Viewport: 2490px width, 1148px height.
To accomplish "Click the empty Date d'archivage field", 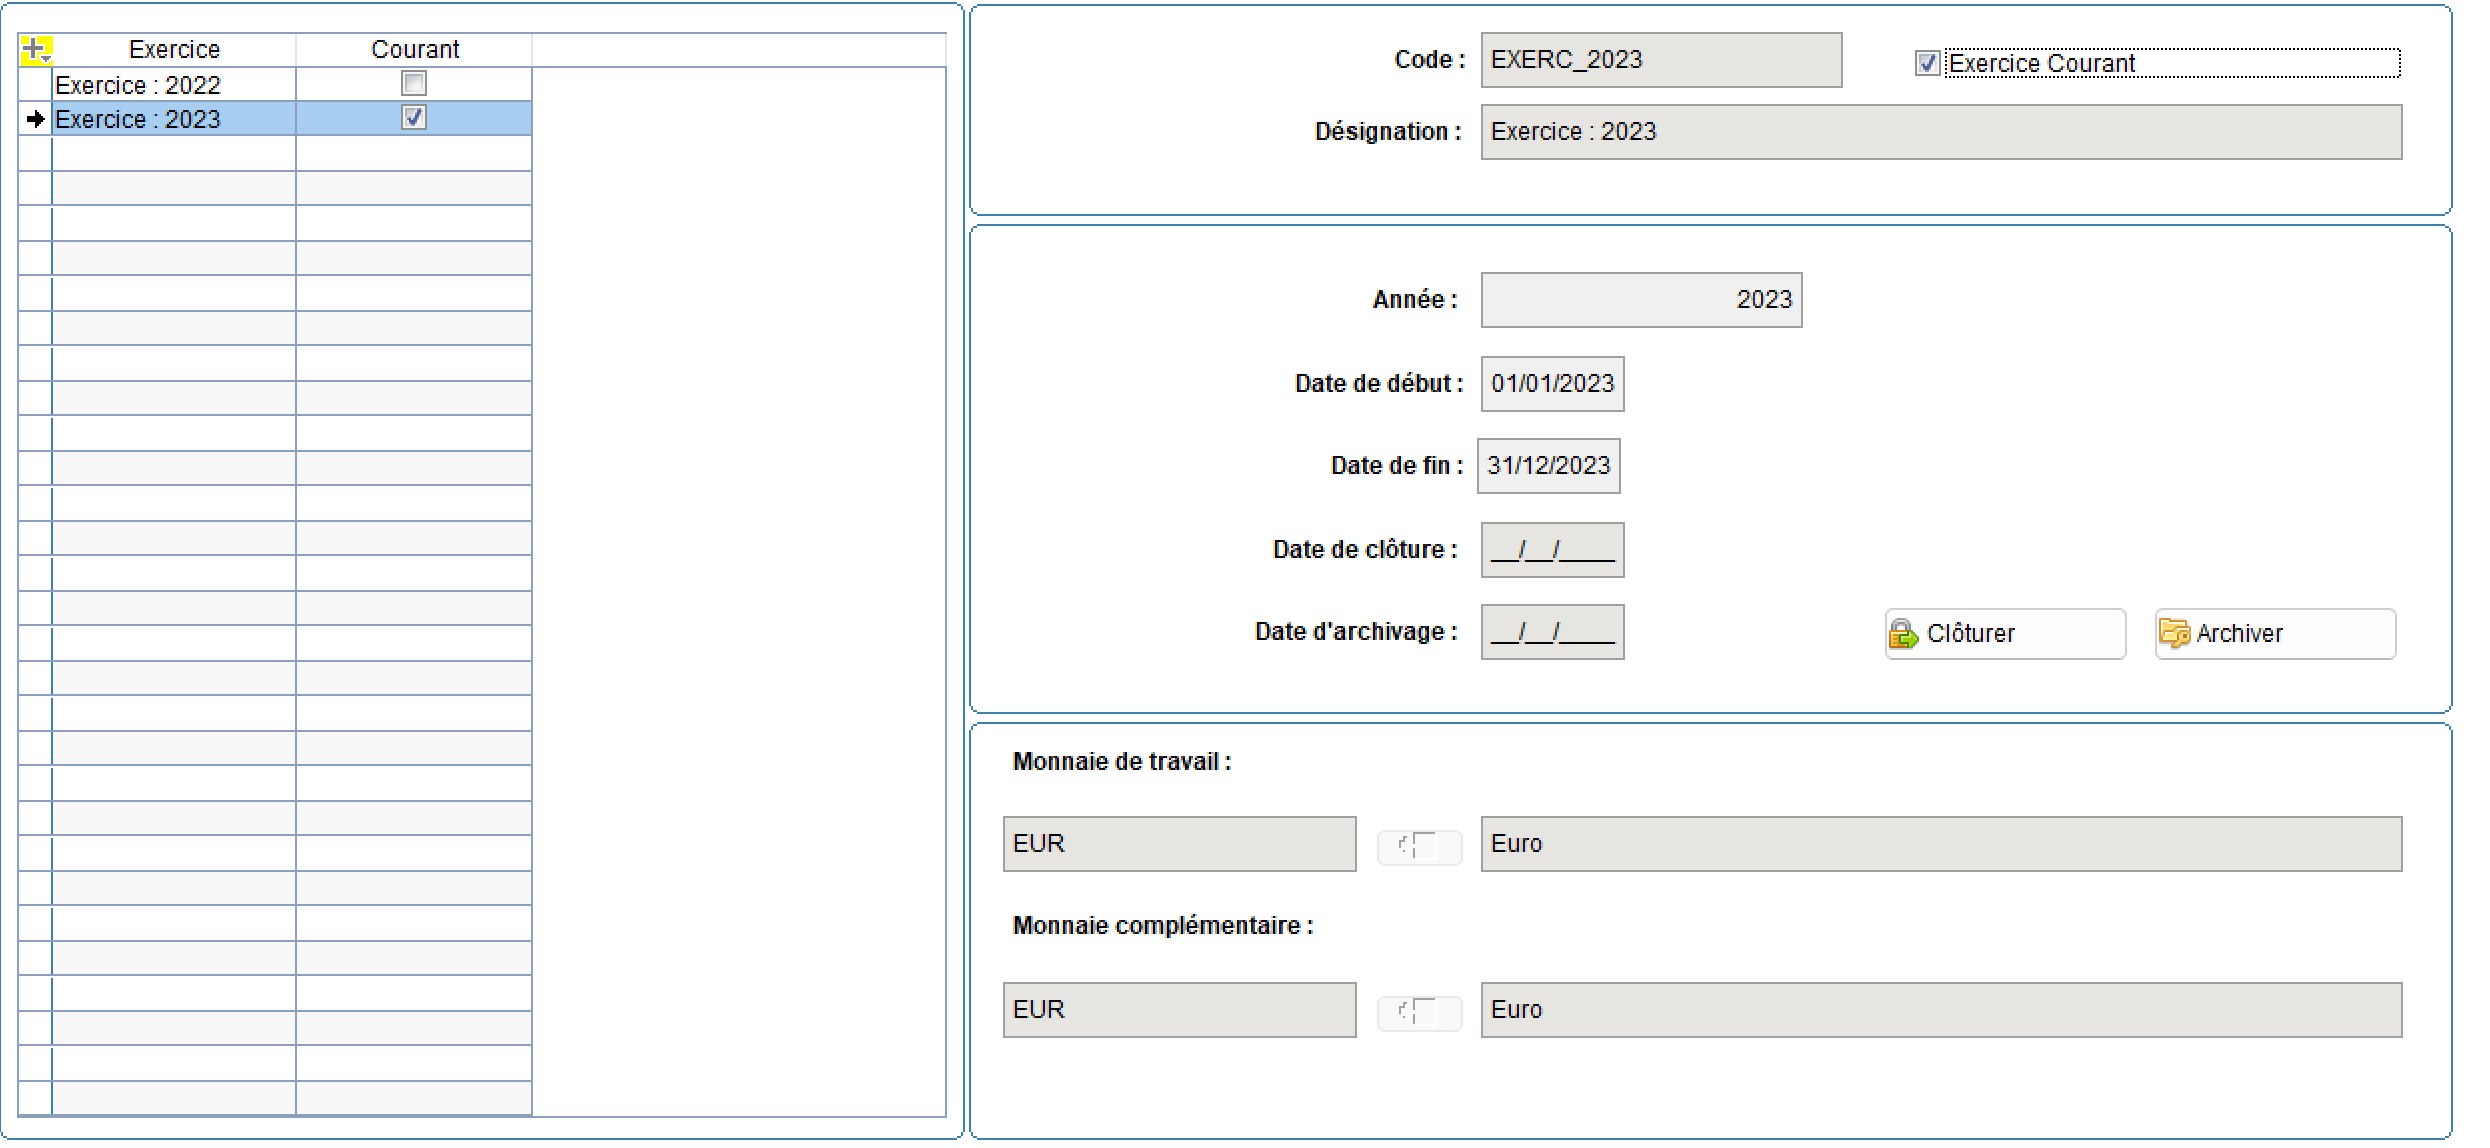I will pos(1552,632).
